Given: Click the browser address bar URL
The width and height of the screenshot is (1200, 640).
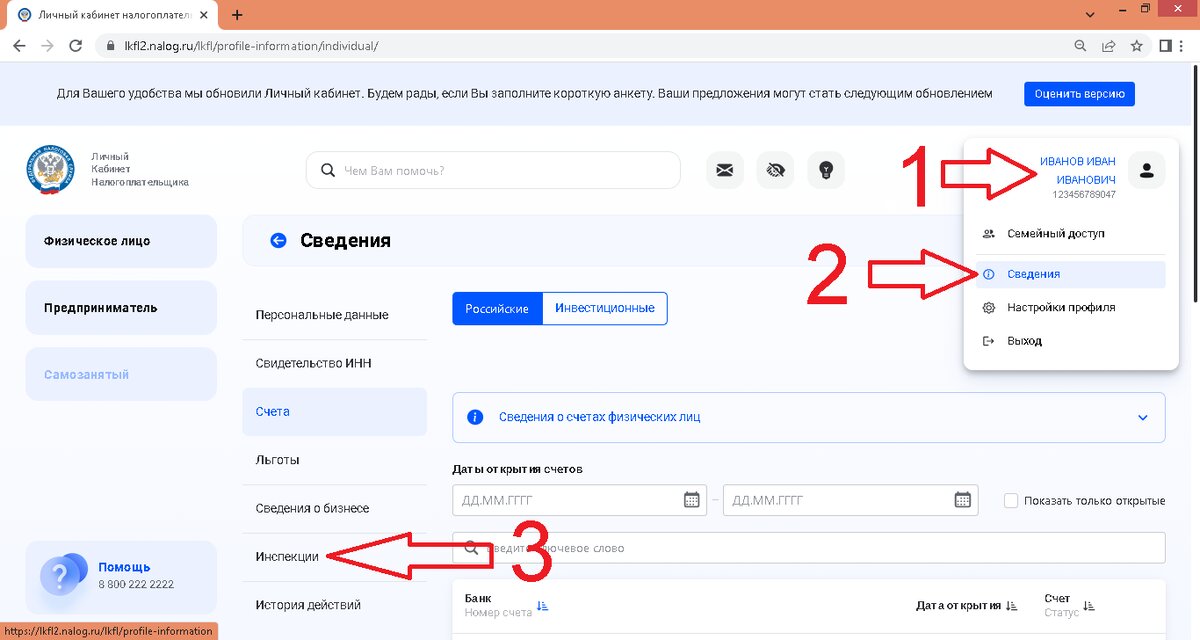Looking at the screenshot, I should tap(251, 46).
